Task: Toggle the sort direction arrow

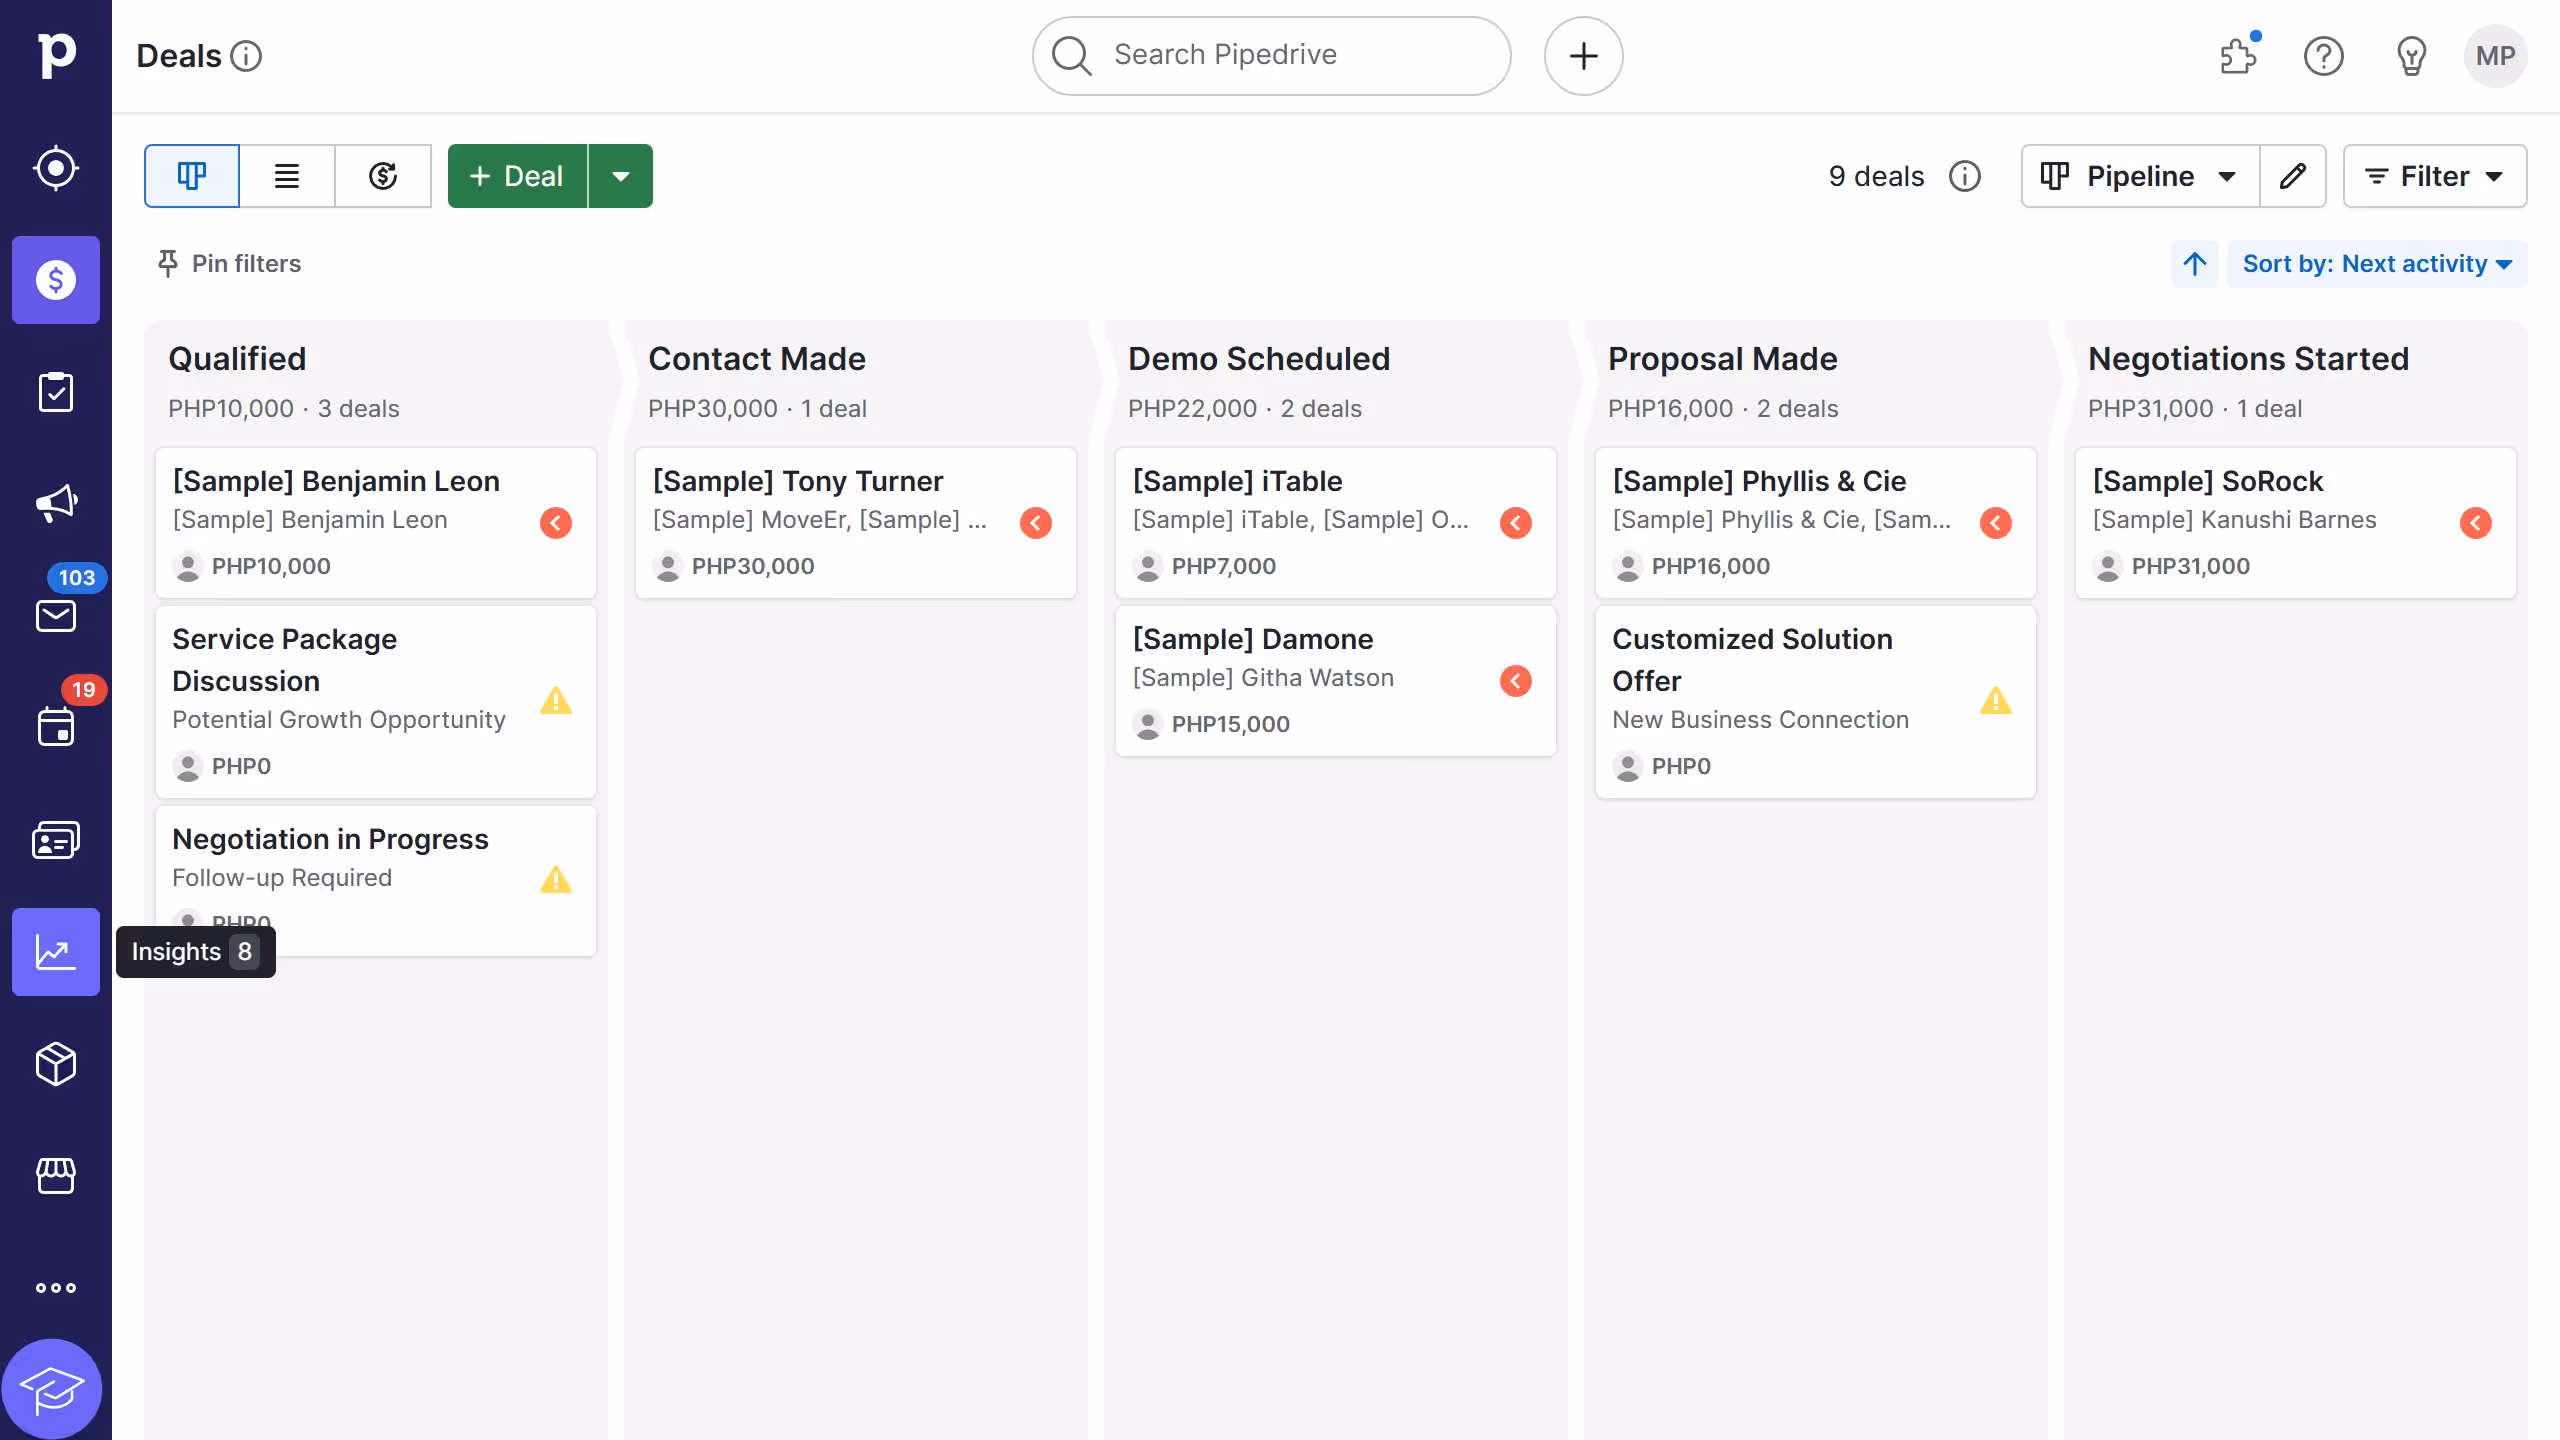Action: point(2195,263)
